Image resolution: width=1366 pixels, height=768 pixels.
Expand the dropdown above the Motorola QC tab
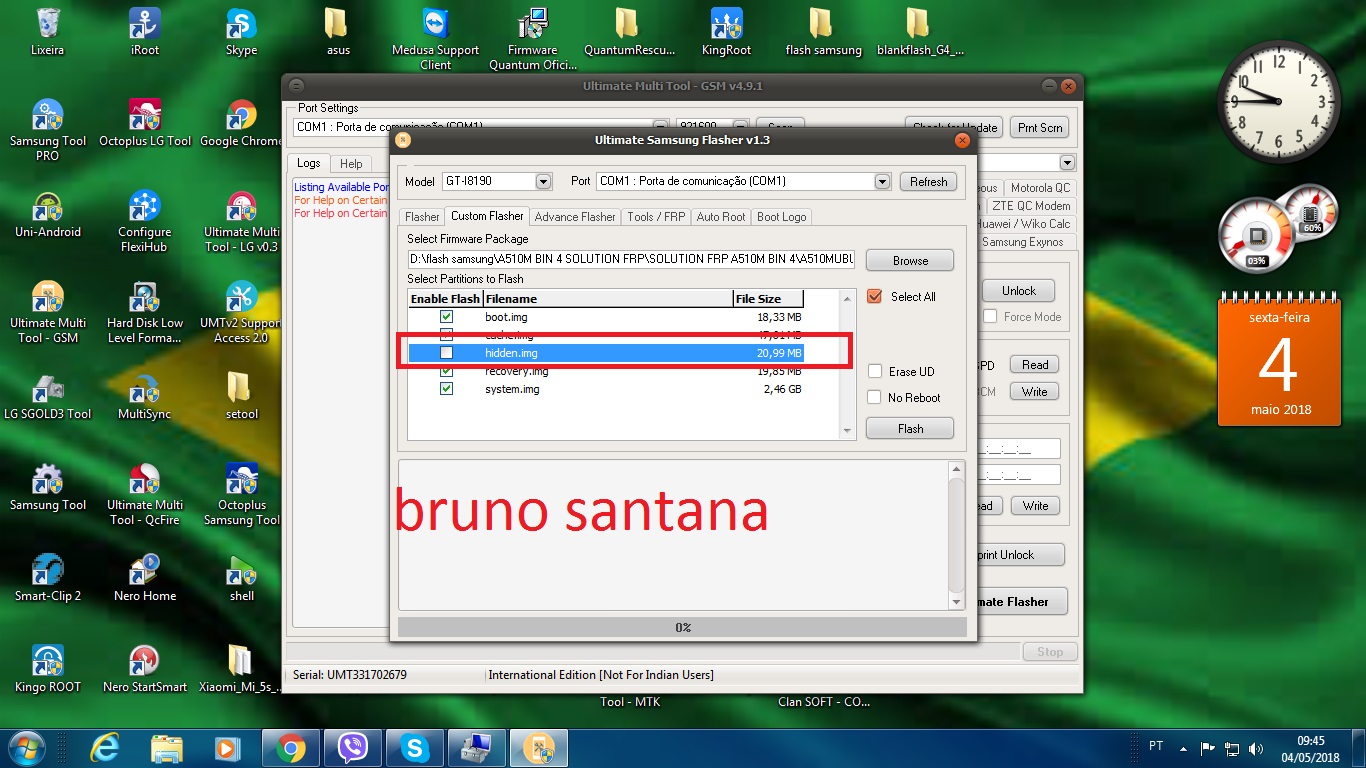click(1067, 163)
